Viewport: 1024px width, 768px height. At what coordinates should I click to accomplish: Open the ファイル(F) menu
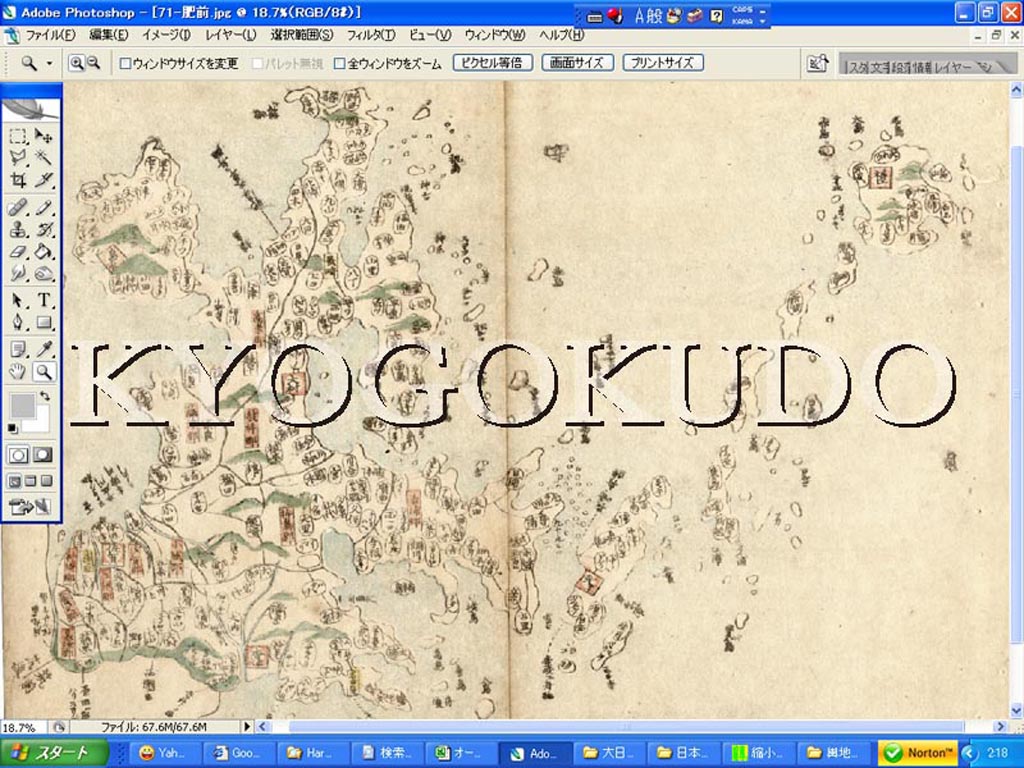tap(51, 35)
